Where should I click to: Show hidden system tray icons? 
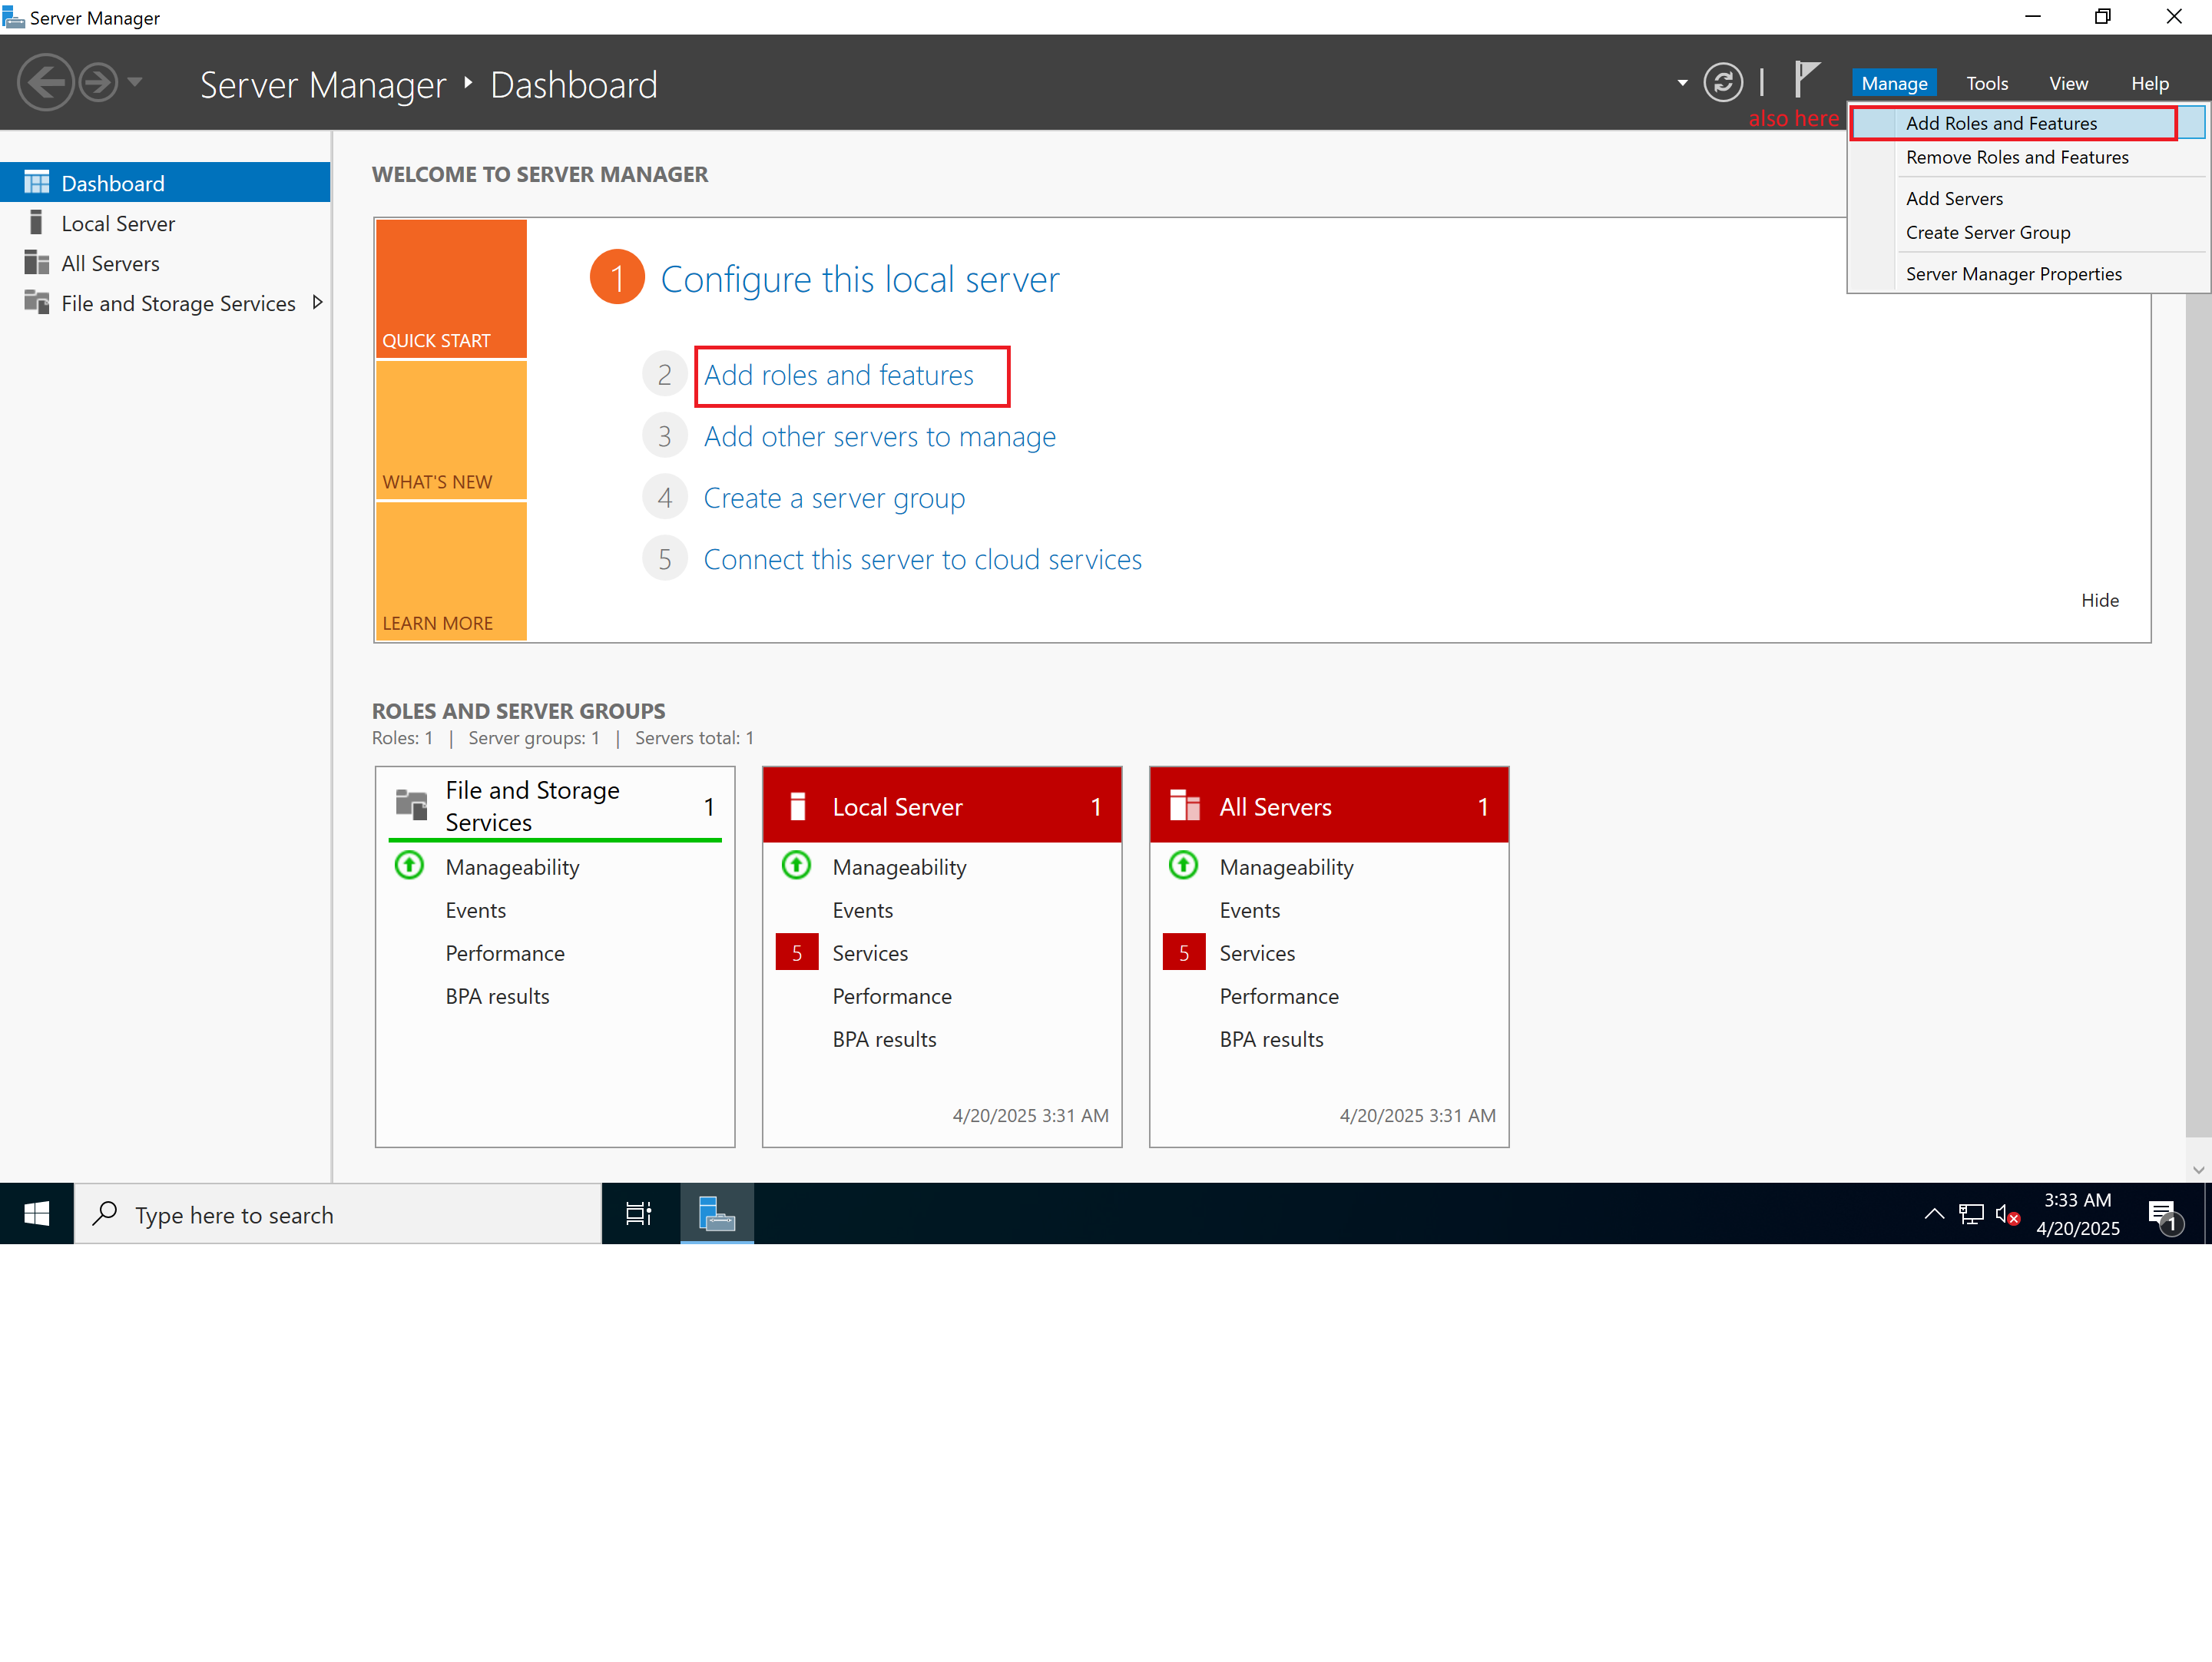[1934, 1214]
